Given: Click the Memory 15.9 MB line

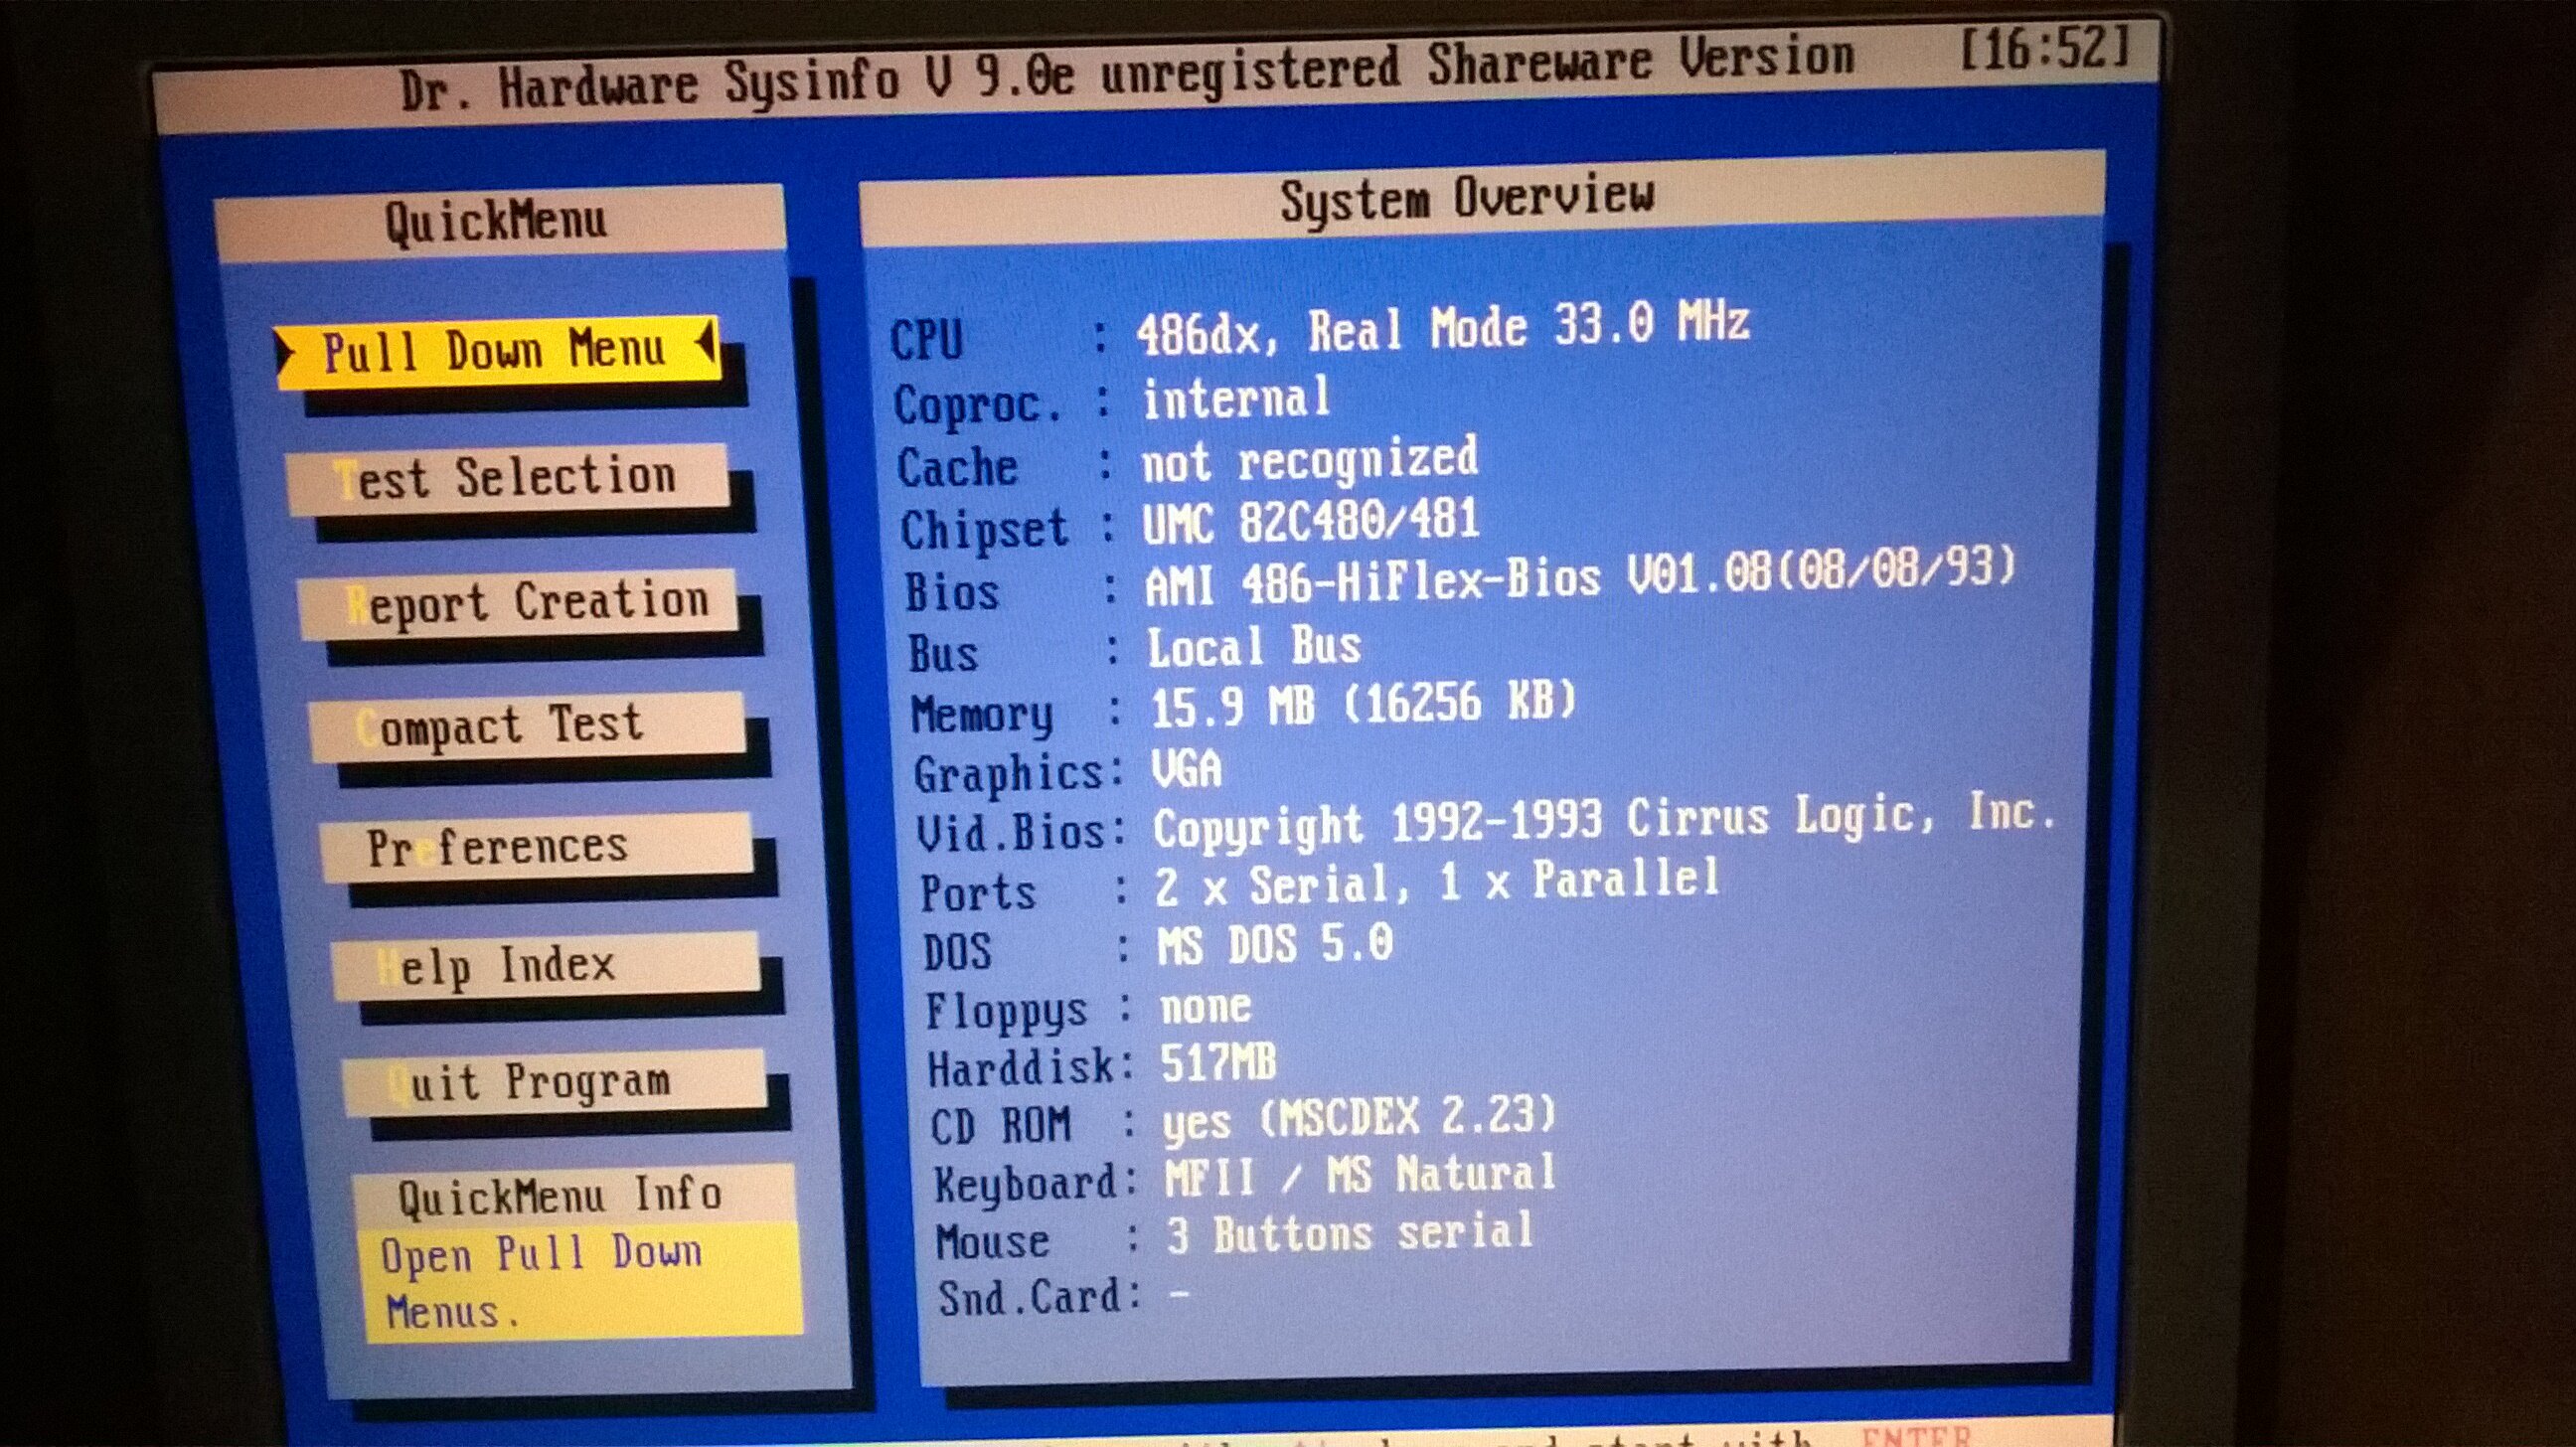Looking at the screenshot, I should pyautogui.click(x=1362, y=704).
